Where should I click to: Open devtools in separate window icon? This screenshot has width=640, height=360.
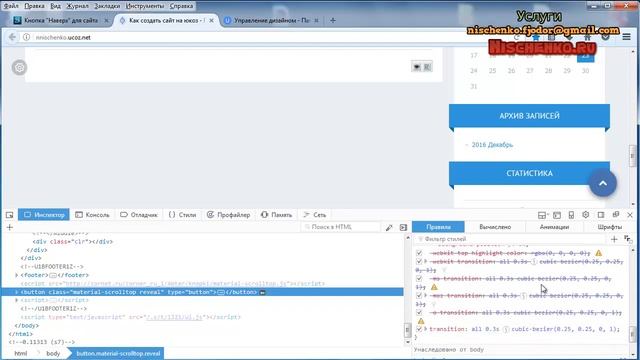click(x=616, y=215)
